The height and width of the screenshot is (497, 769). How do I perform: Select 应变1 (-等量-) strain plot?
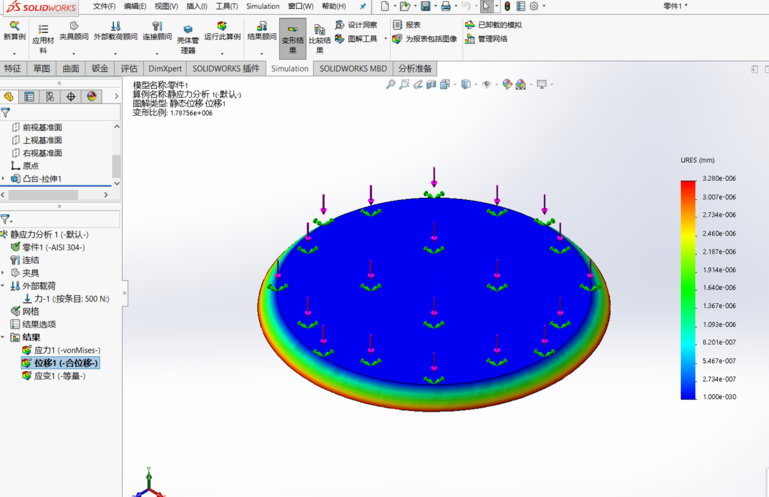(54, 376)
